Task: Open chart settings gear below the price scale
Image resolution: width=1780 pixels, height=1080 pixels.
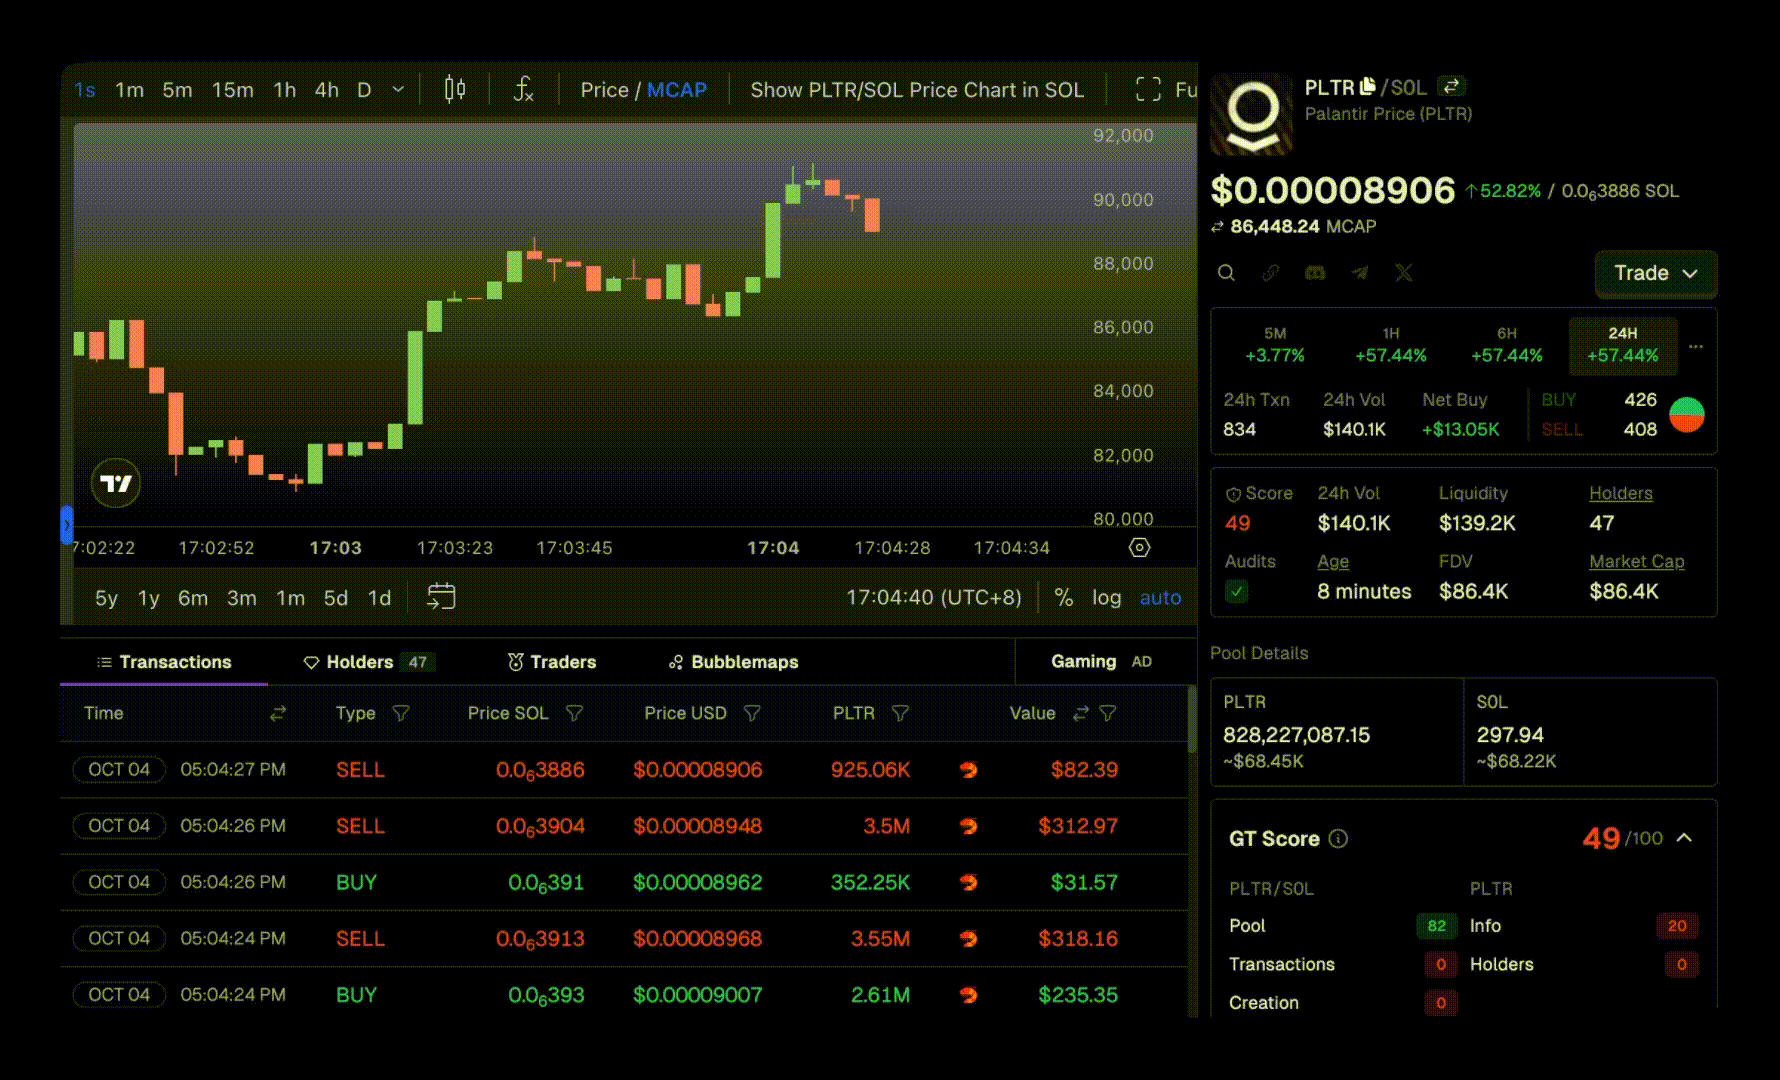Action: [1139, 547]
